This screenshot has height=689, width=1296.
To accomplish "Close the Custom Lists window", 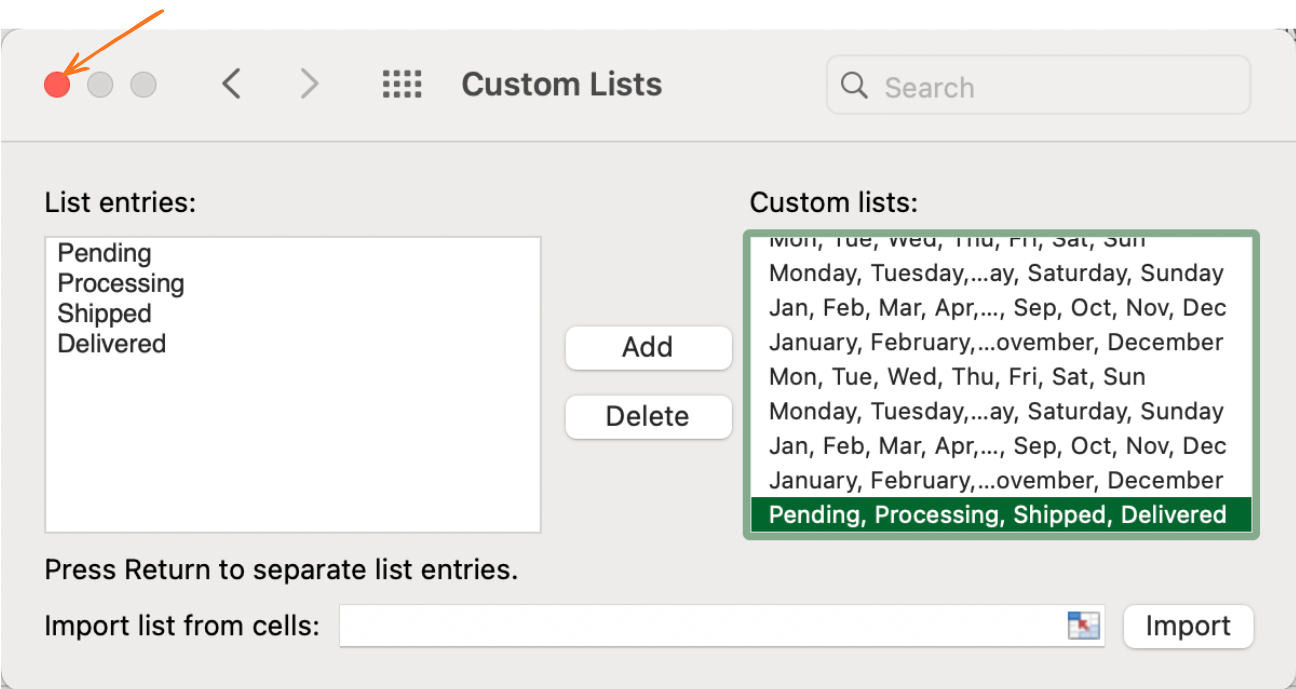I will [x=57, y=85].
